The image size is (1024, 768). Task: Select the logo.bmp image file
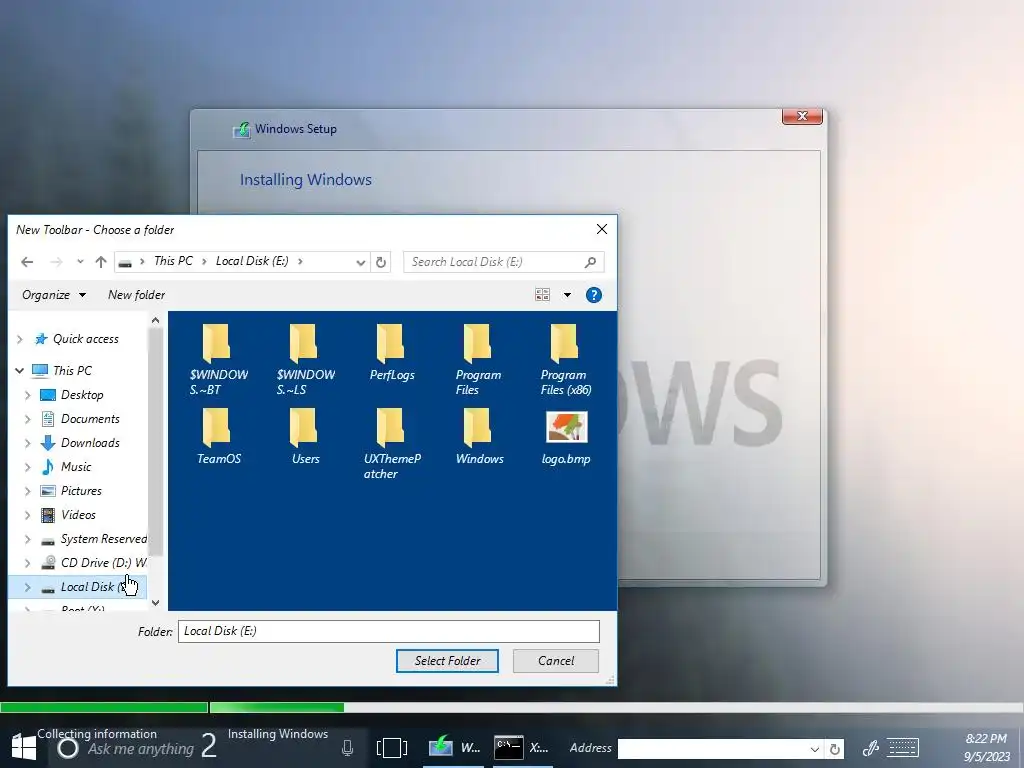(566, 436)
